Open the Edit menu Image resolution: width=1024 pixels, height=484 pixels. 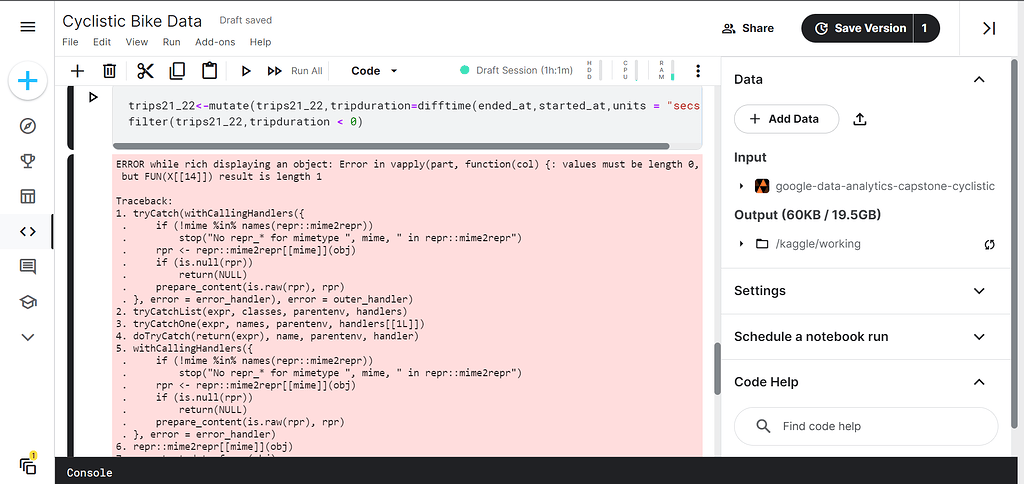point(102,42)
